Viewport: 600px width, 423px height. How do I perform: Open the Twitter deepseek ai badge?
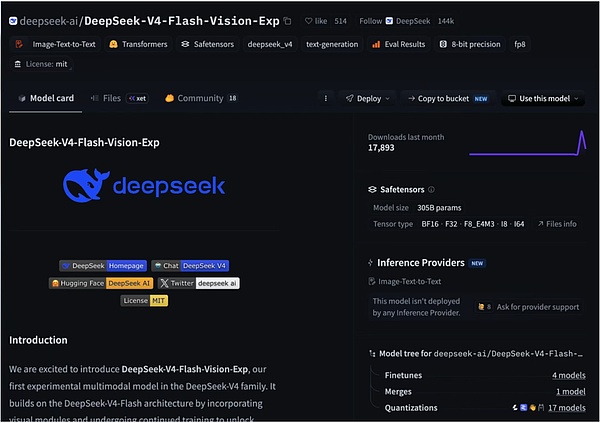click(x=199, y=283)
